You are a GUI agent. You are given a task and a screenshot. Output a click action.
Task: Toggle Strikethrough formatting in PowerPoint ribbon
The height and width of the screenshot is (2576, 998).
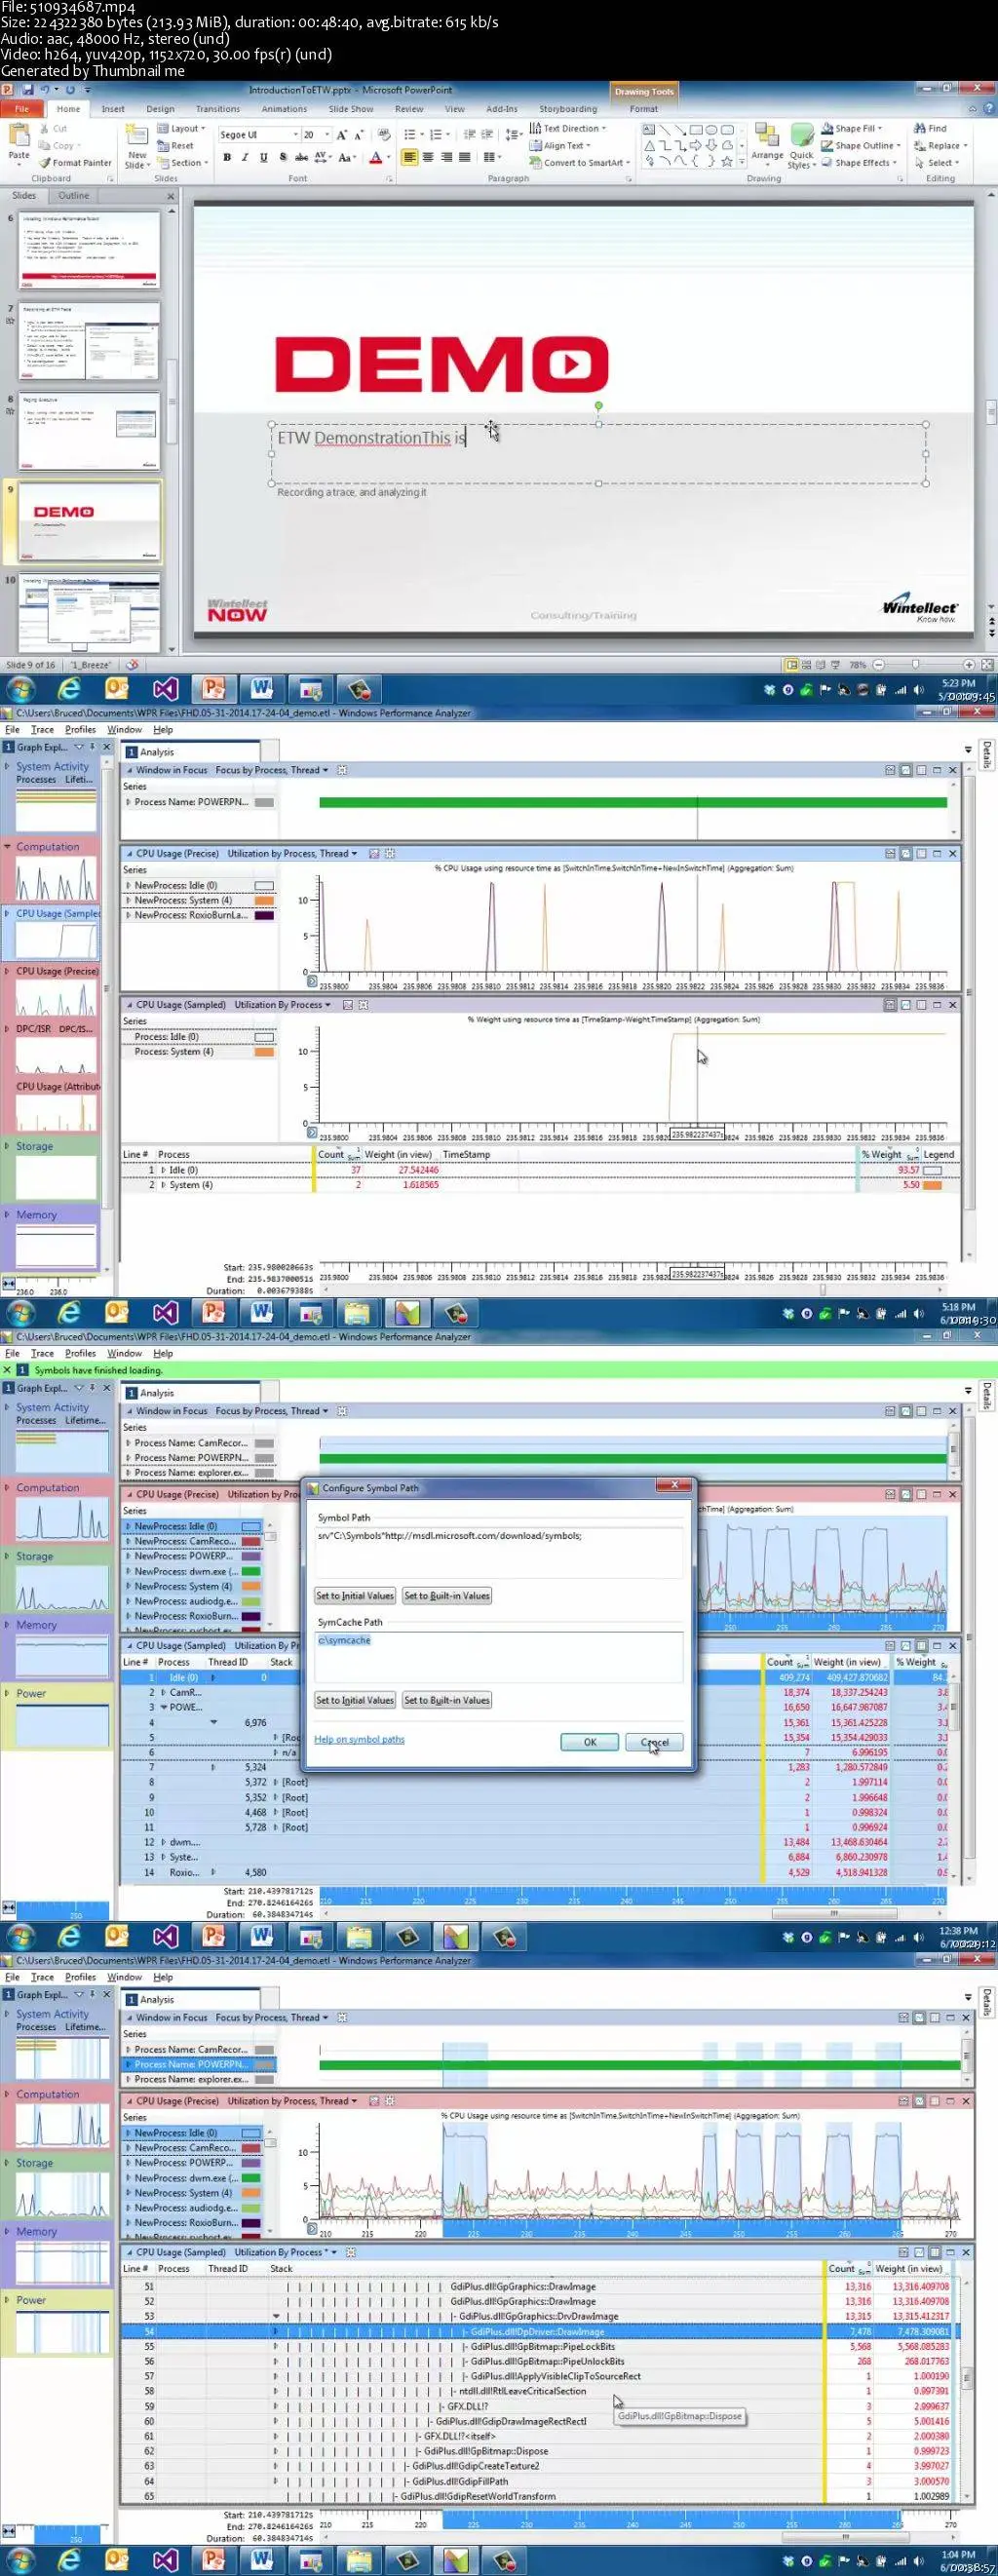pyautogui.click(x=302, y=157)
